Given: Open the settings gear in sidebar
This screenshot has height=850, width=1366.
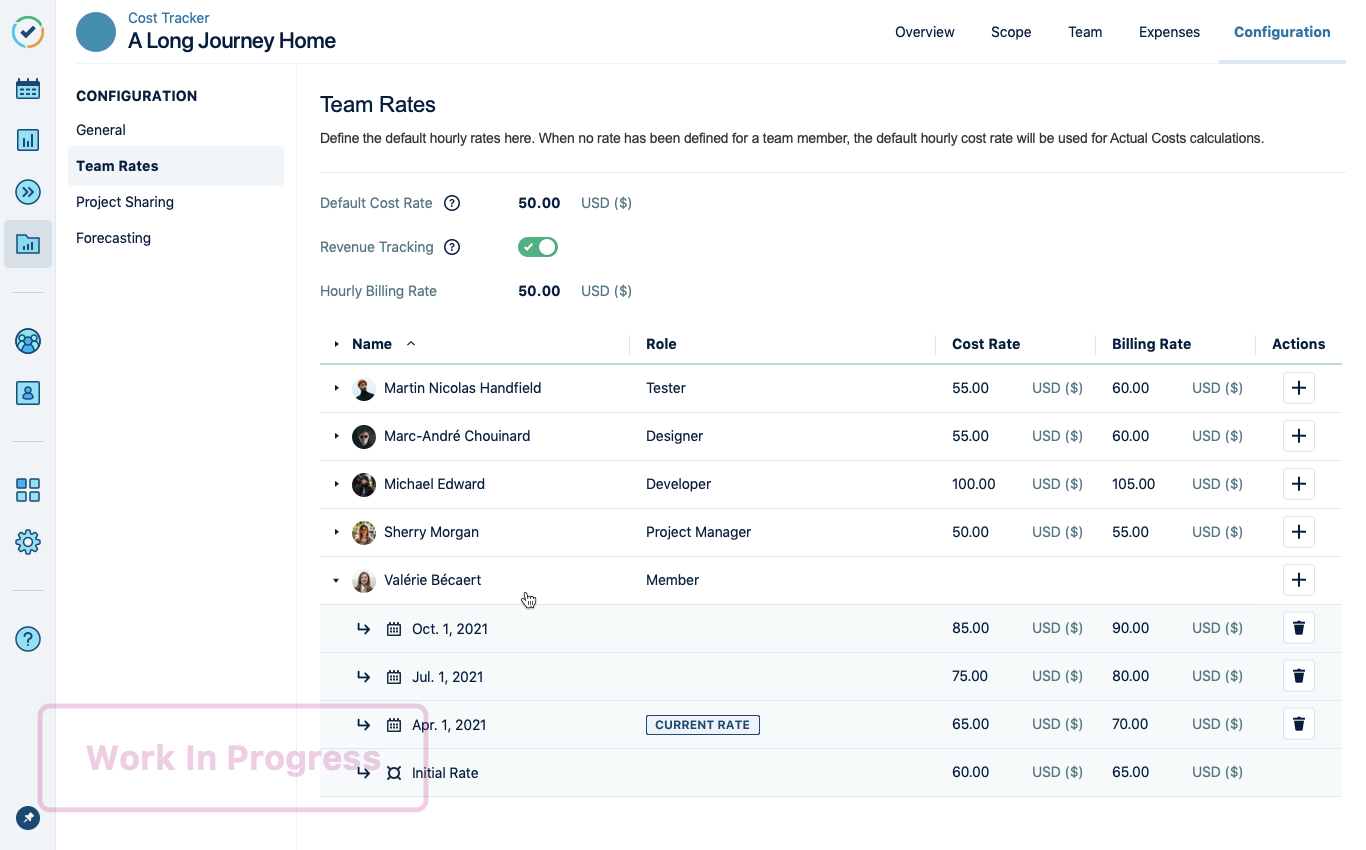Looking at the screenshot, I should [28, 542].
